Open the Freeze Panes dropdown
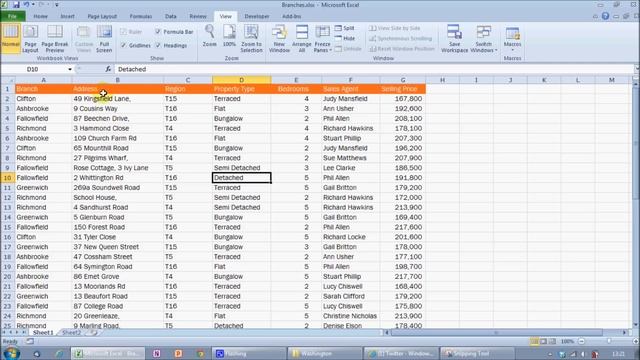Viewport: 640px width, 360px height. pyautogui.click(x=322, y=38)
